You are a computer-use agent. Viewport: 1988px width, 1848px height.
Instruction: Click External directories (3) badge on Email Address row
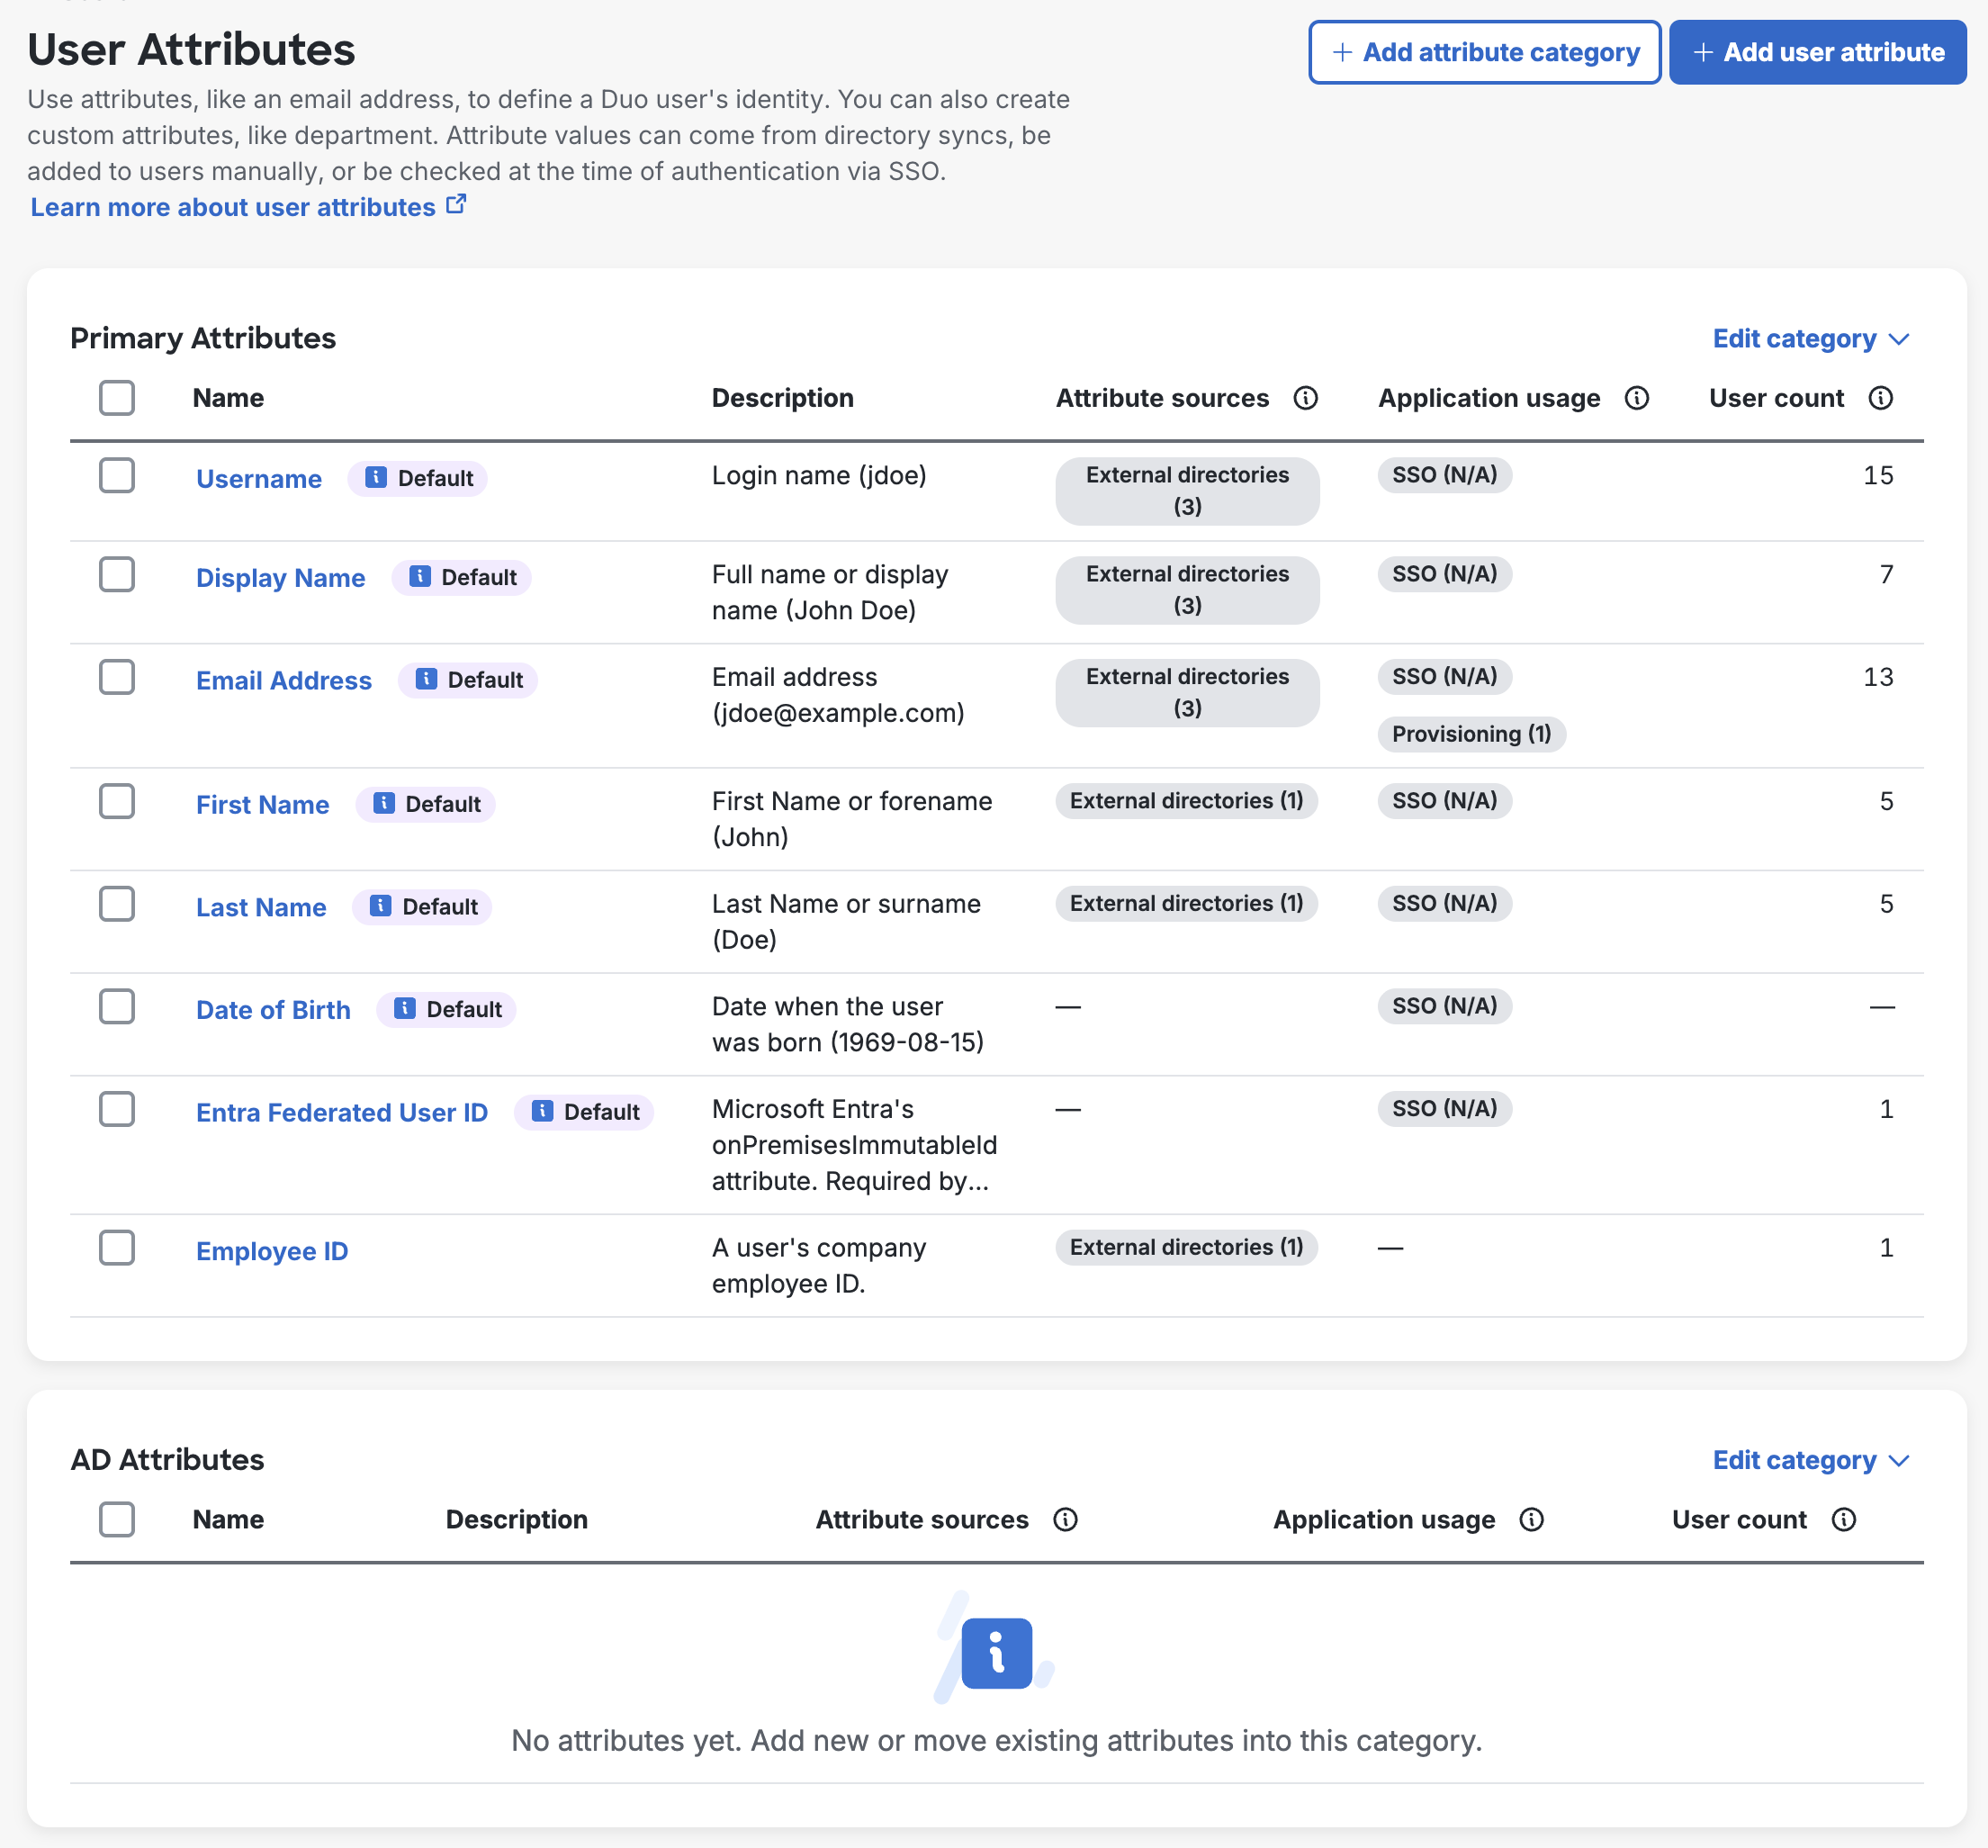(1187, 692)
